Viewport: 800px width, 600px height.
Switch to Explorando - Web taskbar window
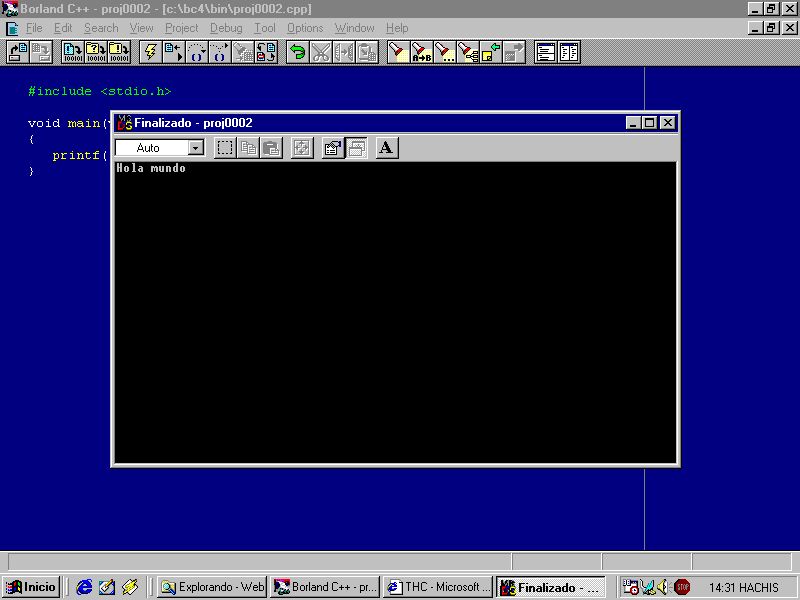tap(212, 587)
